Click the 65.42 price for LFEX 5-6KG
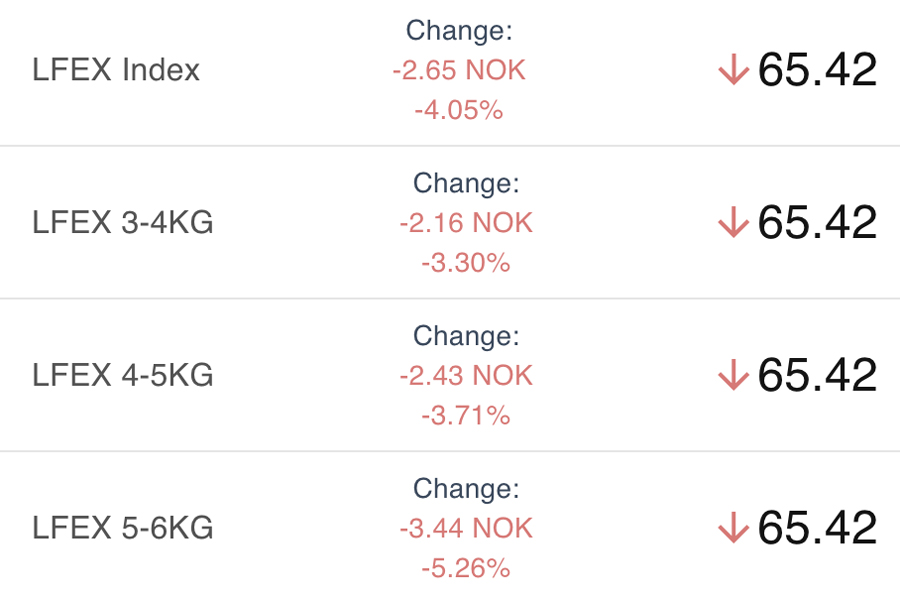900x600 pixels. [x=817, y=528]
